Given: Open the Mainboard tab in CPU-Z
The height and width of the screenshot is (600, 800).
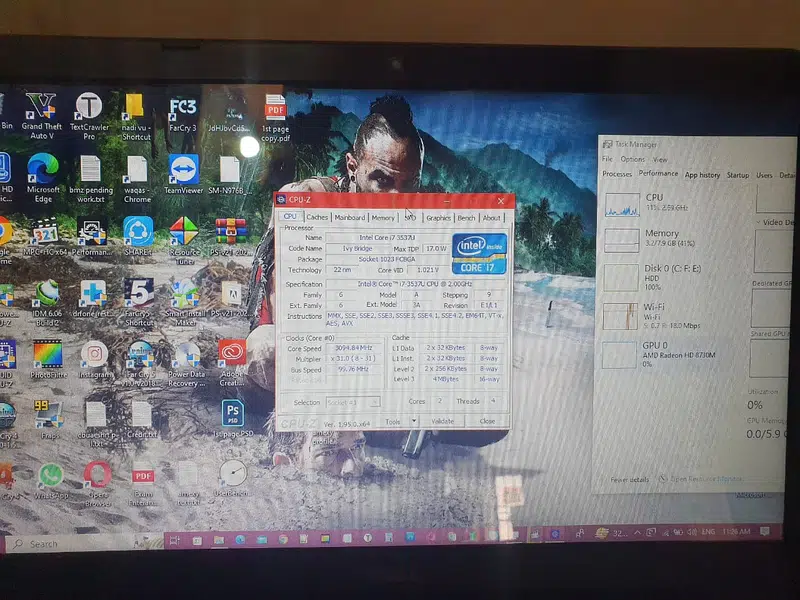Looking at the screenshot, I should pyautogui.click(x=350, y=217).
